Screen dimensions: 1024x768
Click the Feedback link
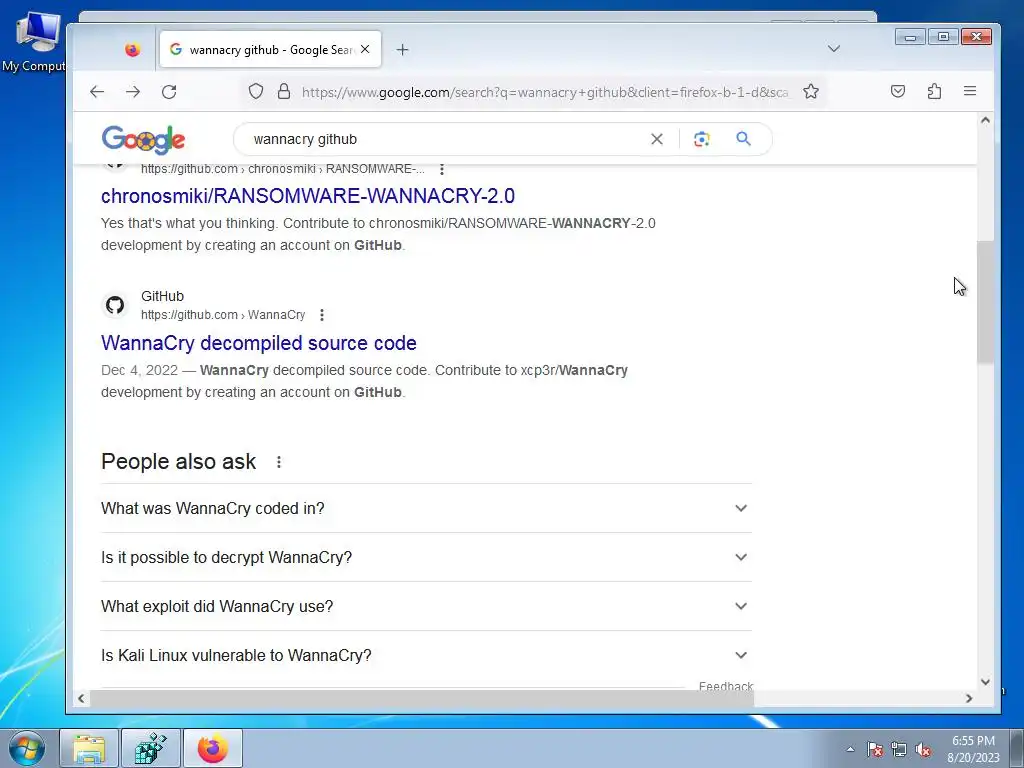coord(726,686)
